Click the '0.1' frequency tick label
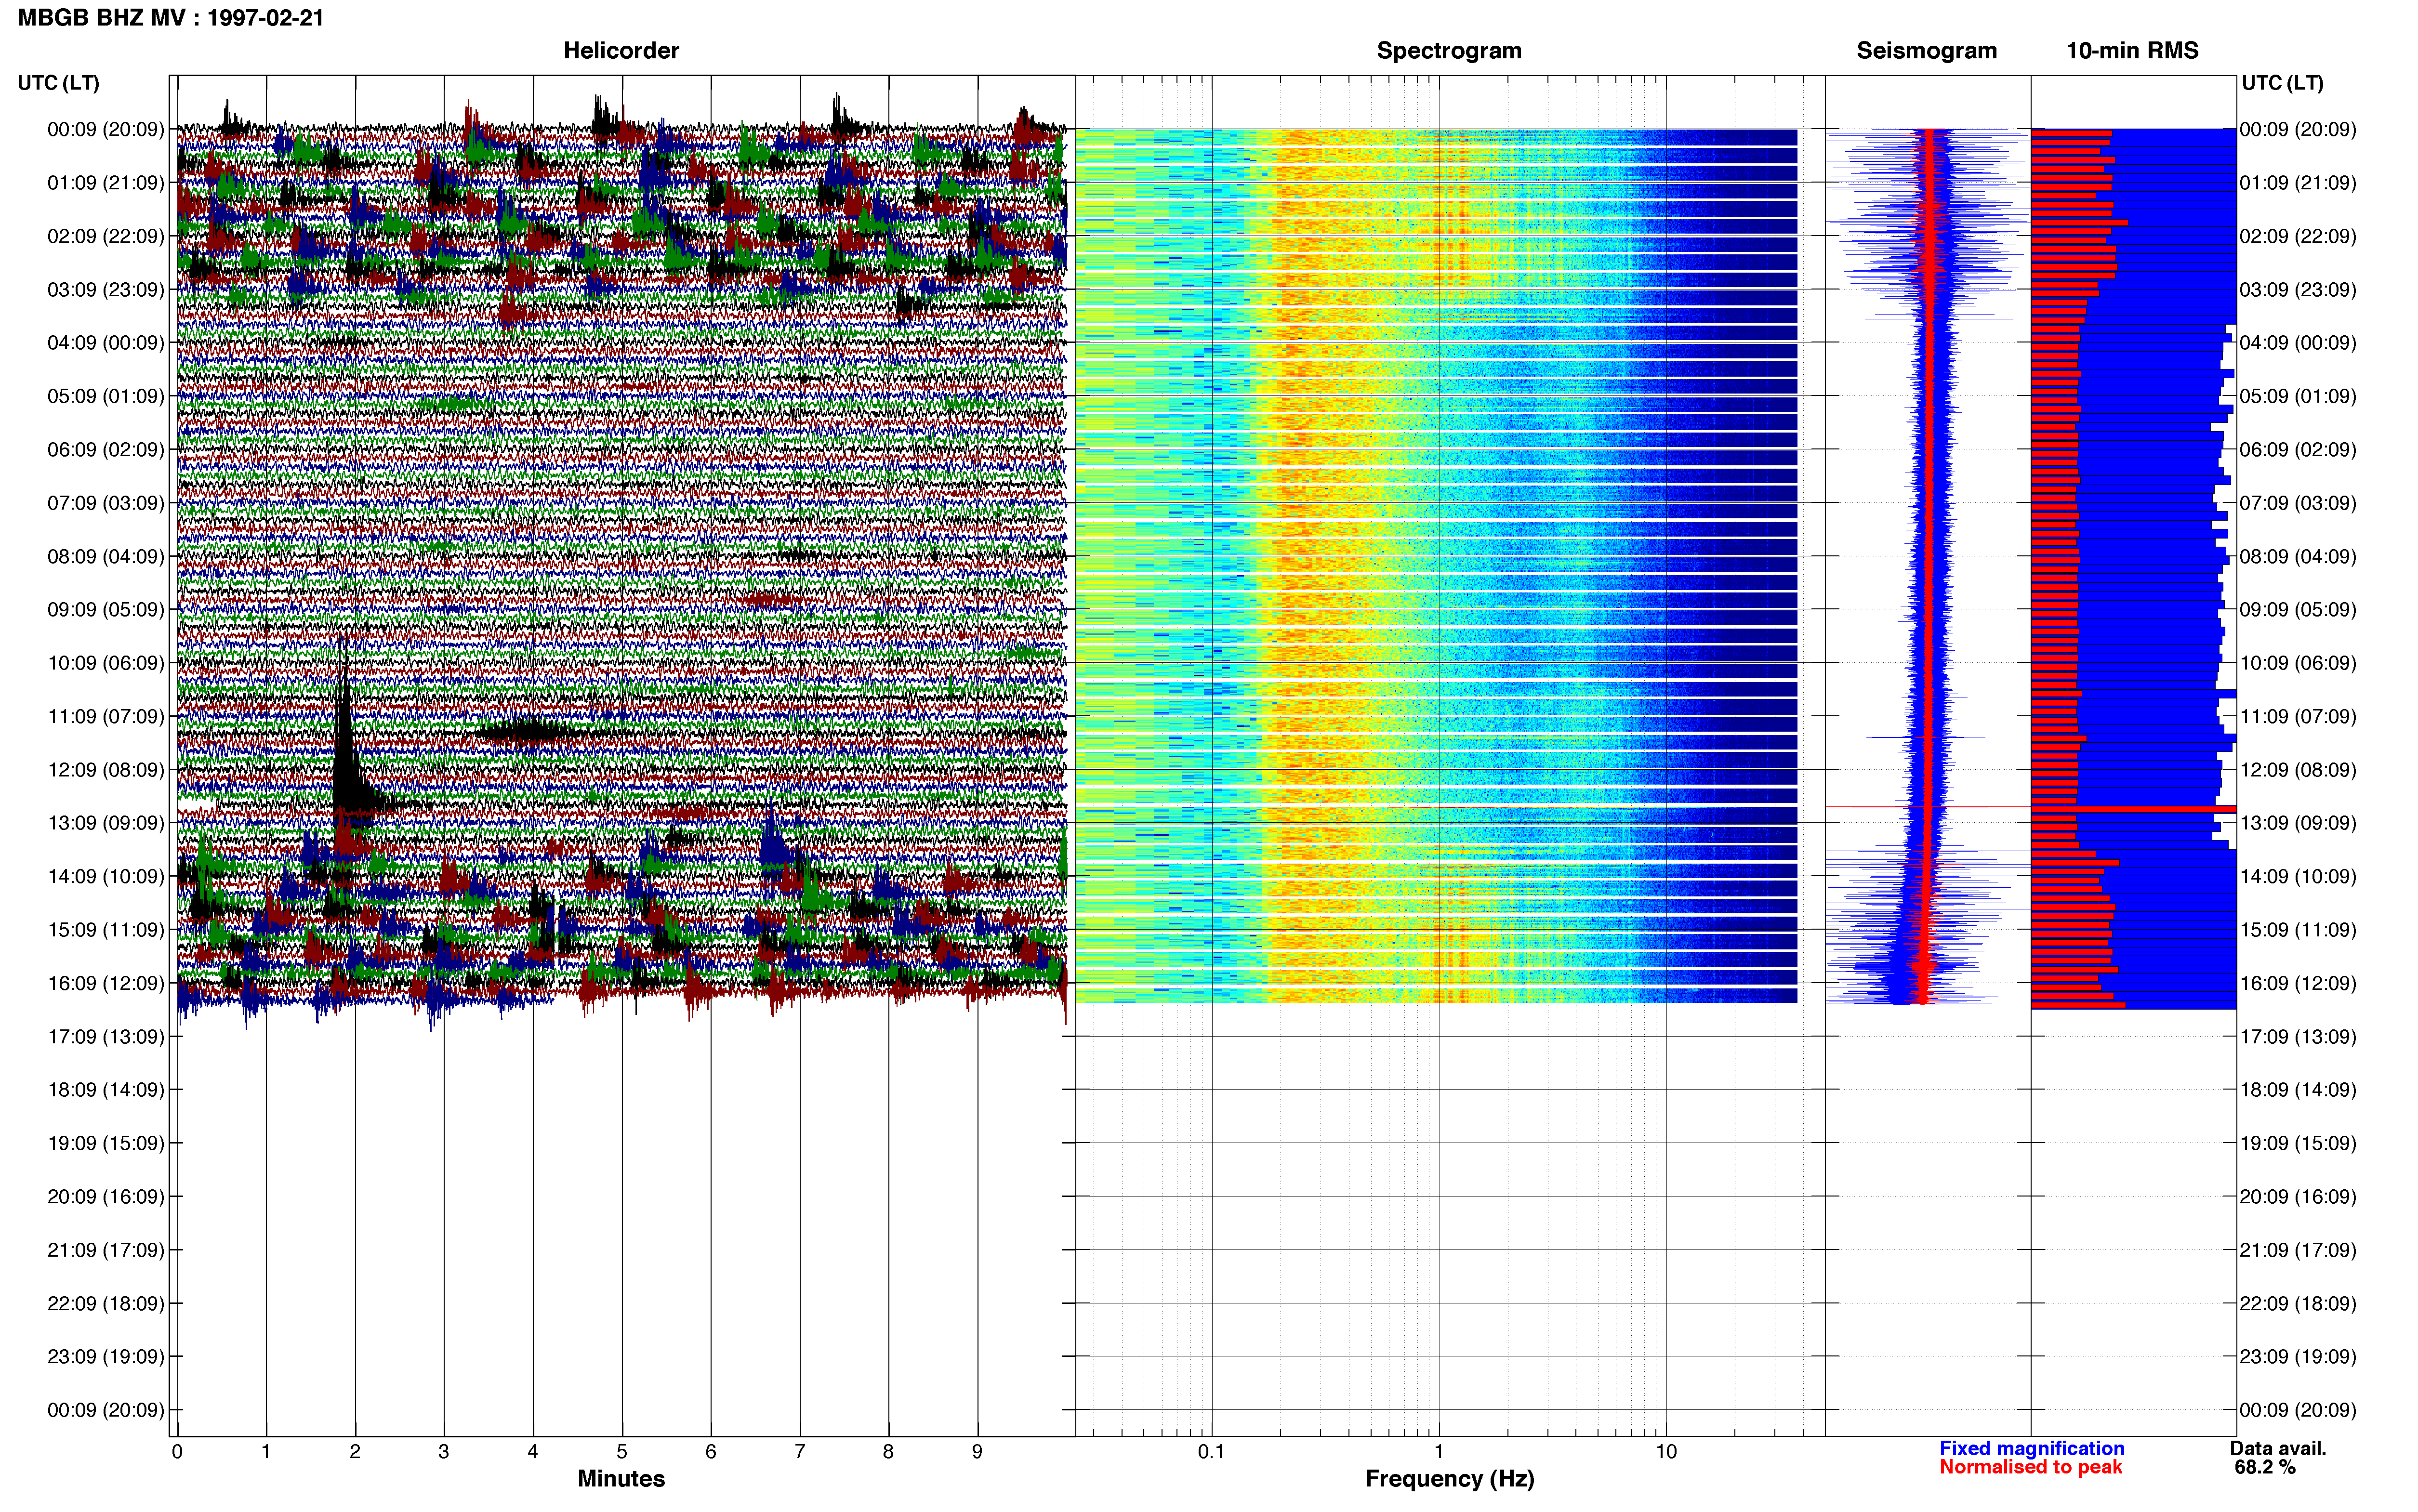2418x1512 pixels. [x=1211, y=1452]
